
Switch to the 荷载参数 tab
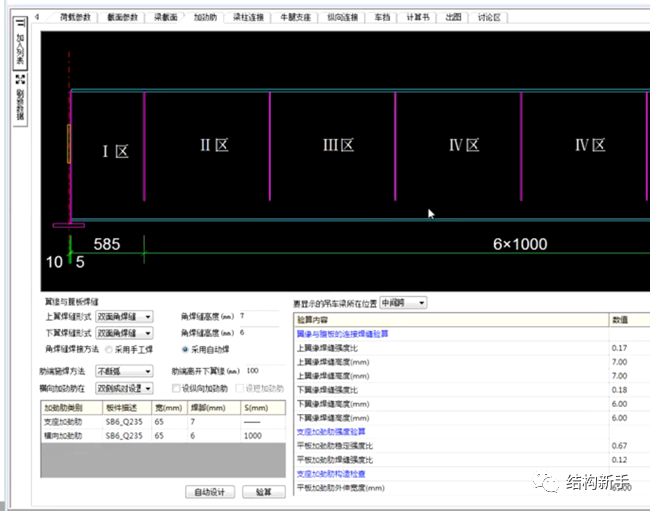75,17
